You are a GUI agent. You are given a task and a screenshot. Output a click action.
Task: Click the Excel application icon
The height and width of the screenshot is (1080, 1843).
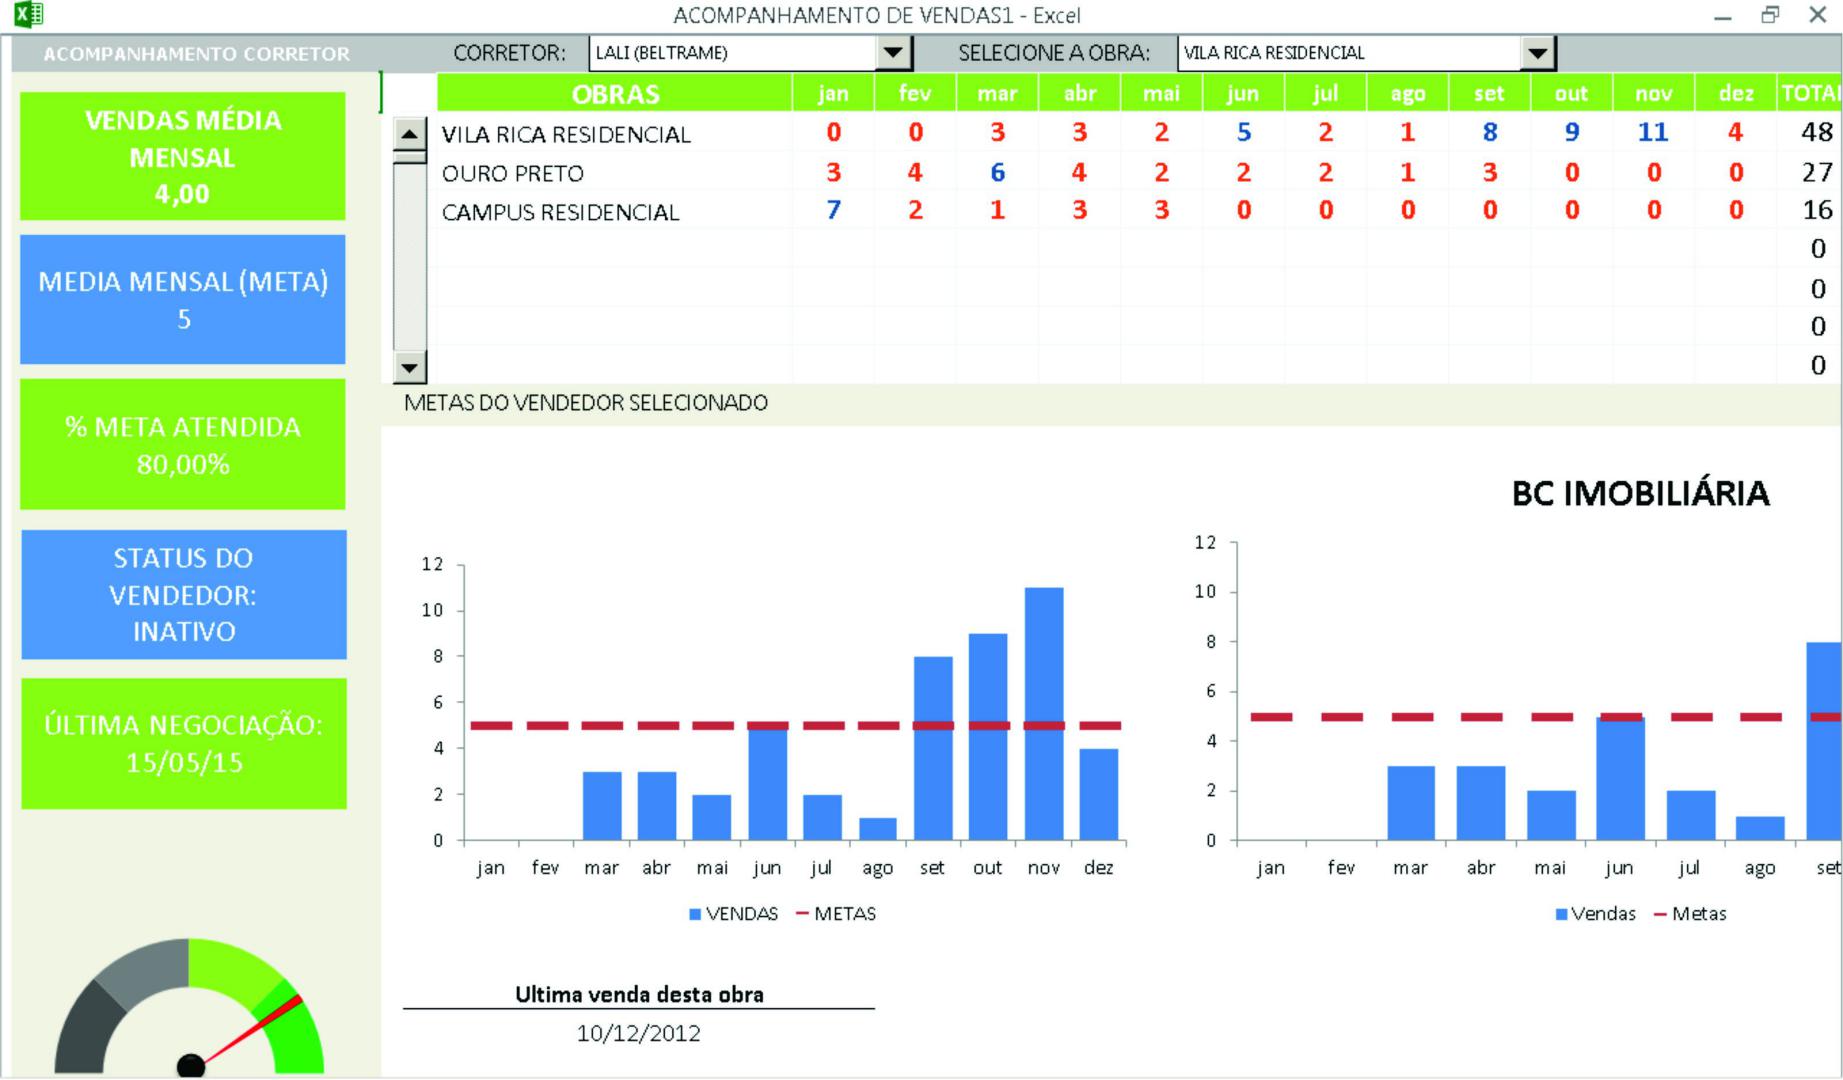point(28,14)
